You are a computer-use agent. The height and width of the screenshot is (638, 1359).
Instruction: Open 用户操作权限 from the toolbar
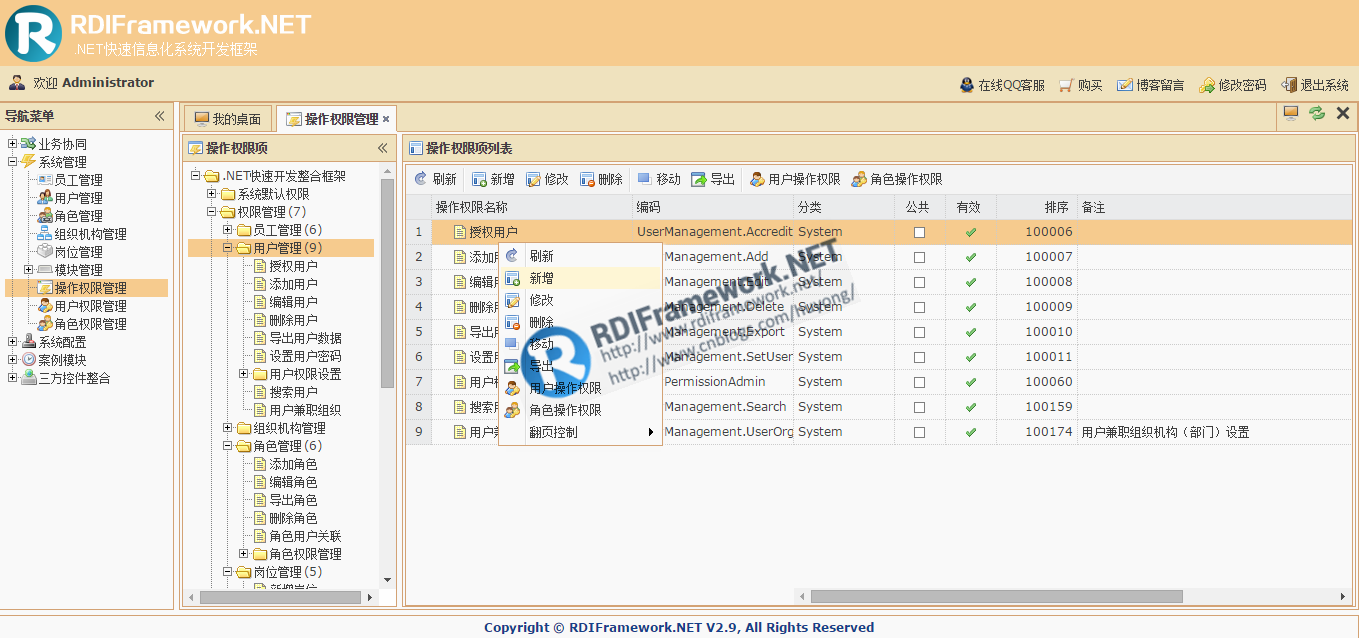pos(795,179)
